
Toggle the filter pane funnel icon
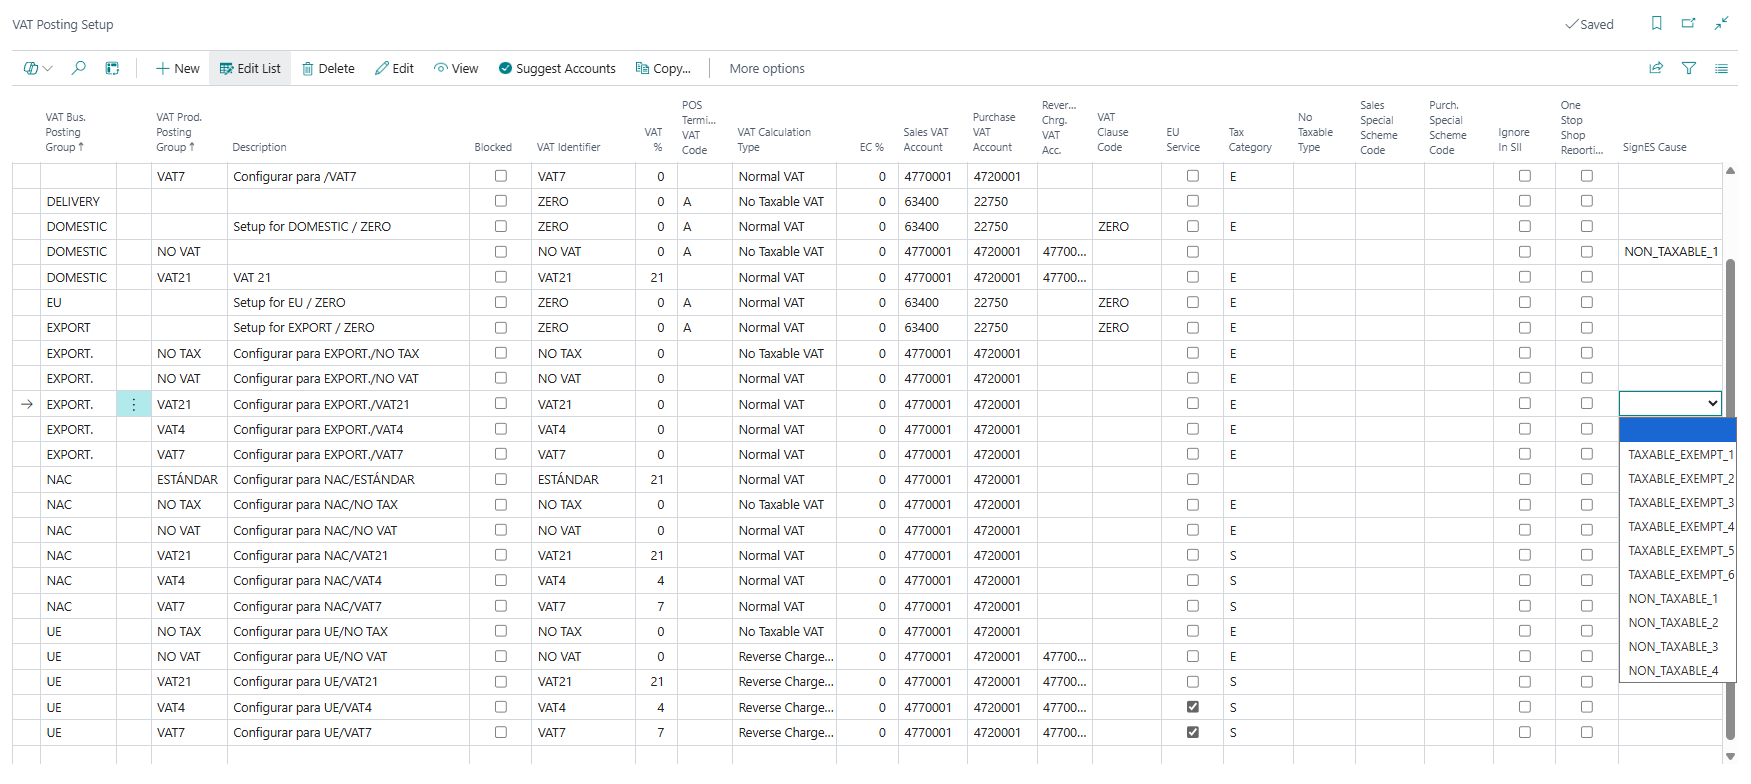[1689, 68]
